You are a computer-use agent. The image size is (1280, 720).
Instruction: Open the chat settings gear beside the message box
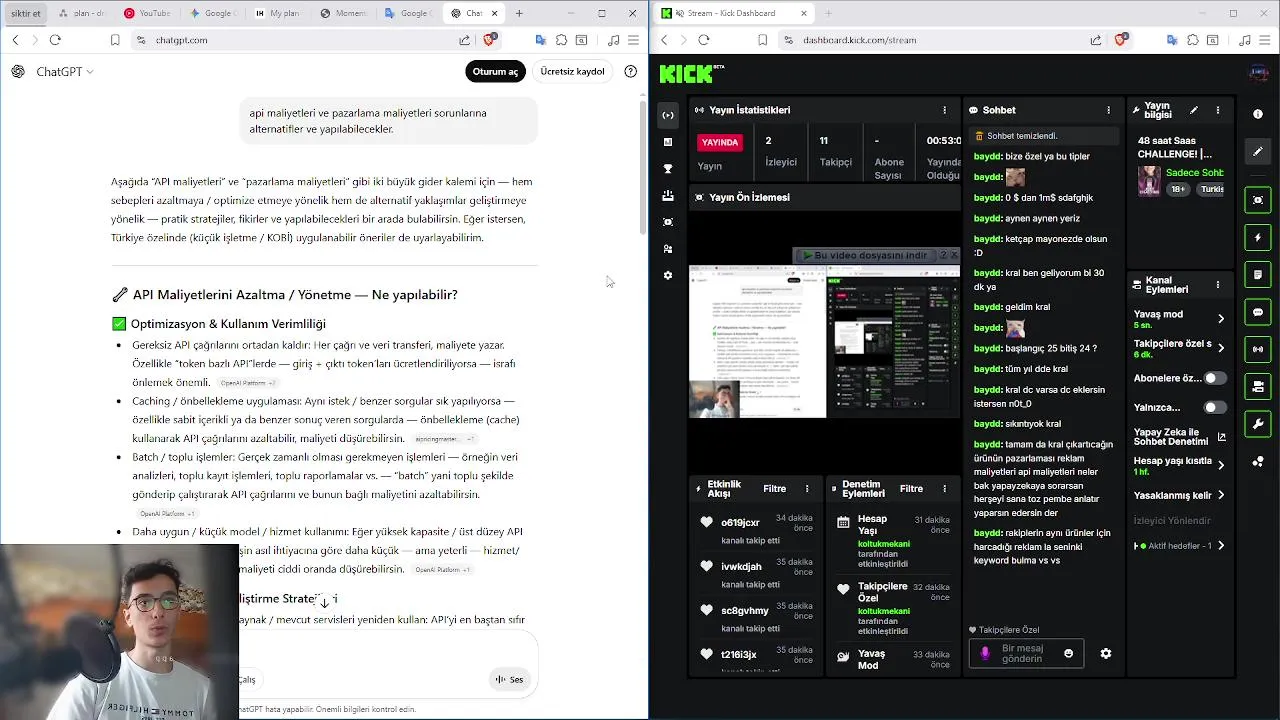pyautogui.click(x=1105, y=653)
